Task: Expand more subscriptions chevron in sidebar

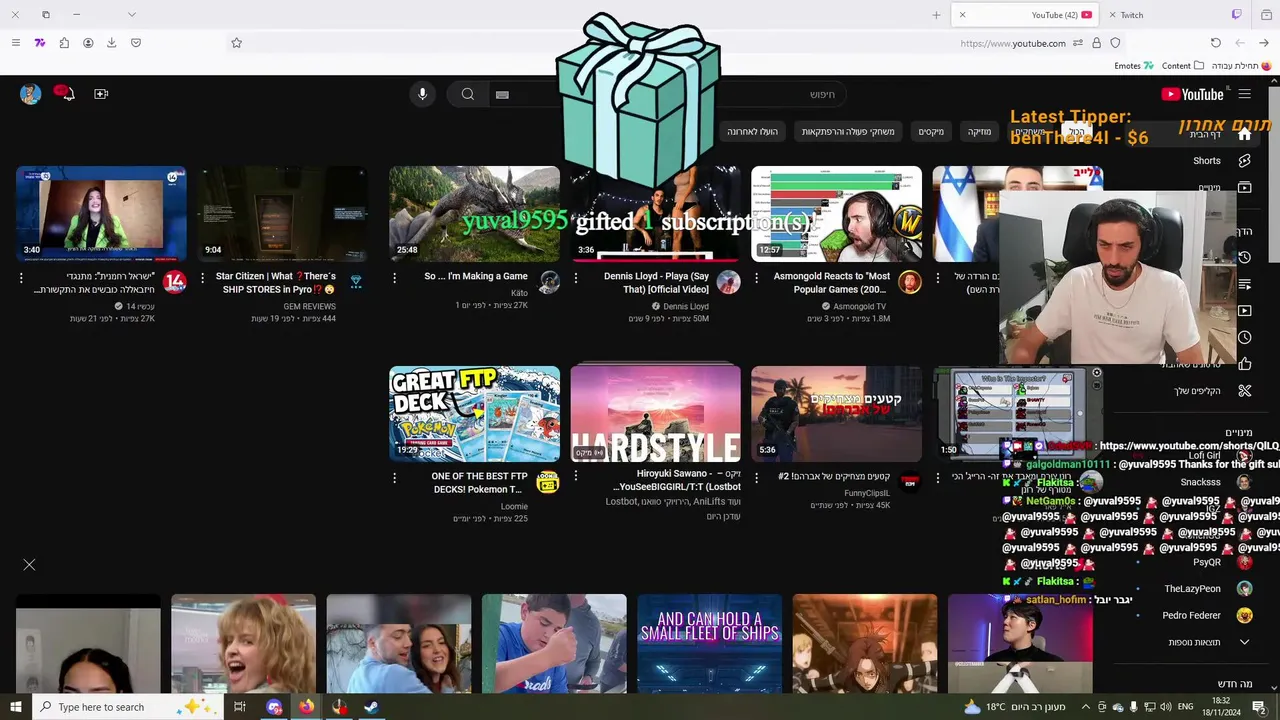Action: pos(1244,642)
